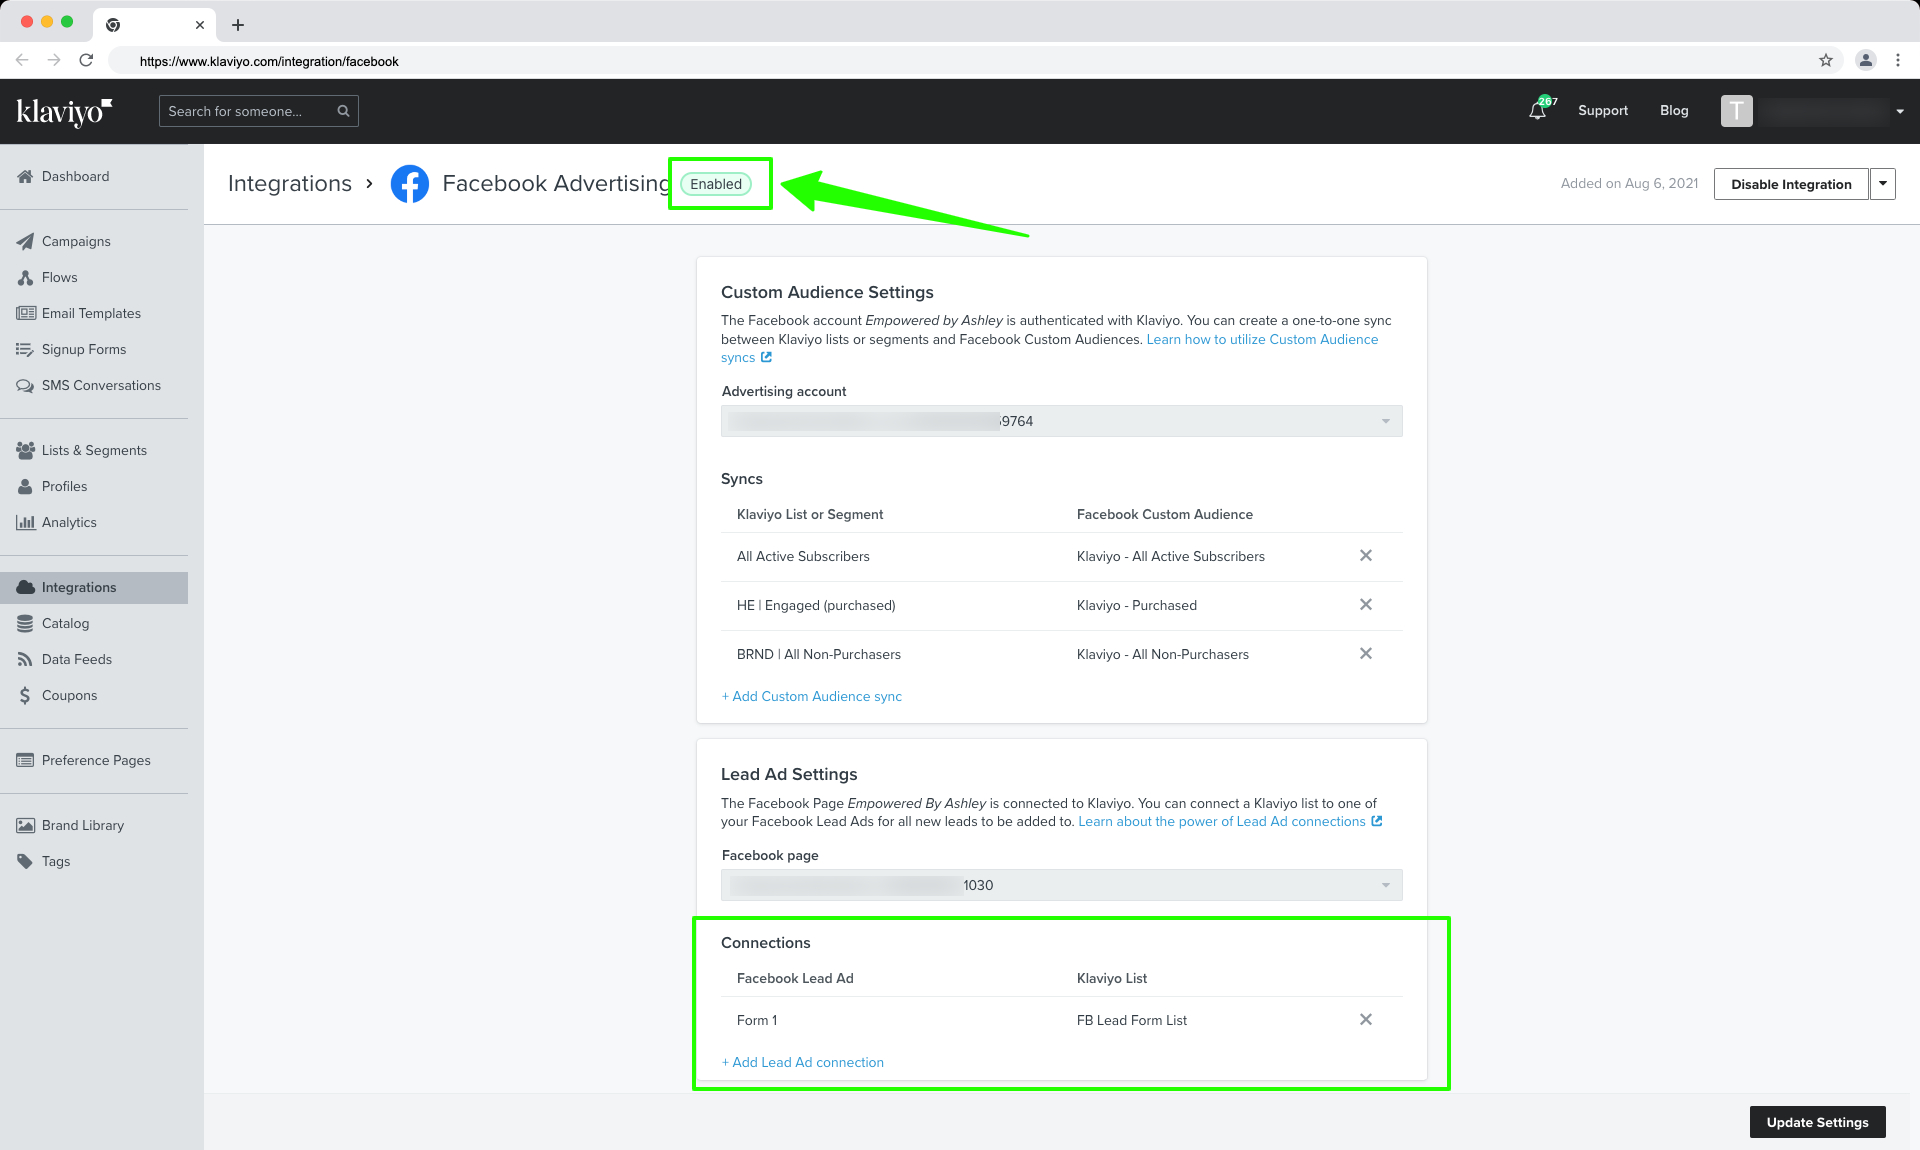Open Learn about Lead Ad connections link
This screenshot has height=1150, width=1920.
tap(1222, 821)
